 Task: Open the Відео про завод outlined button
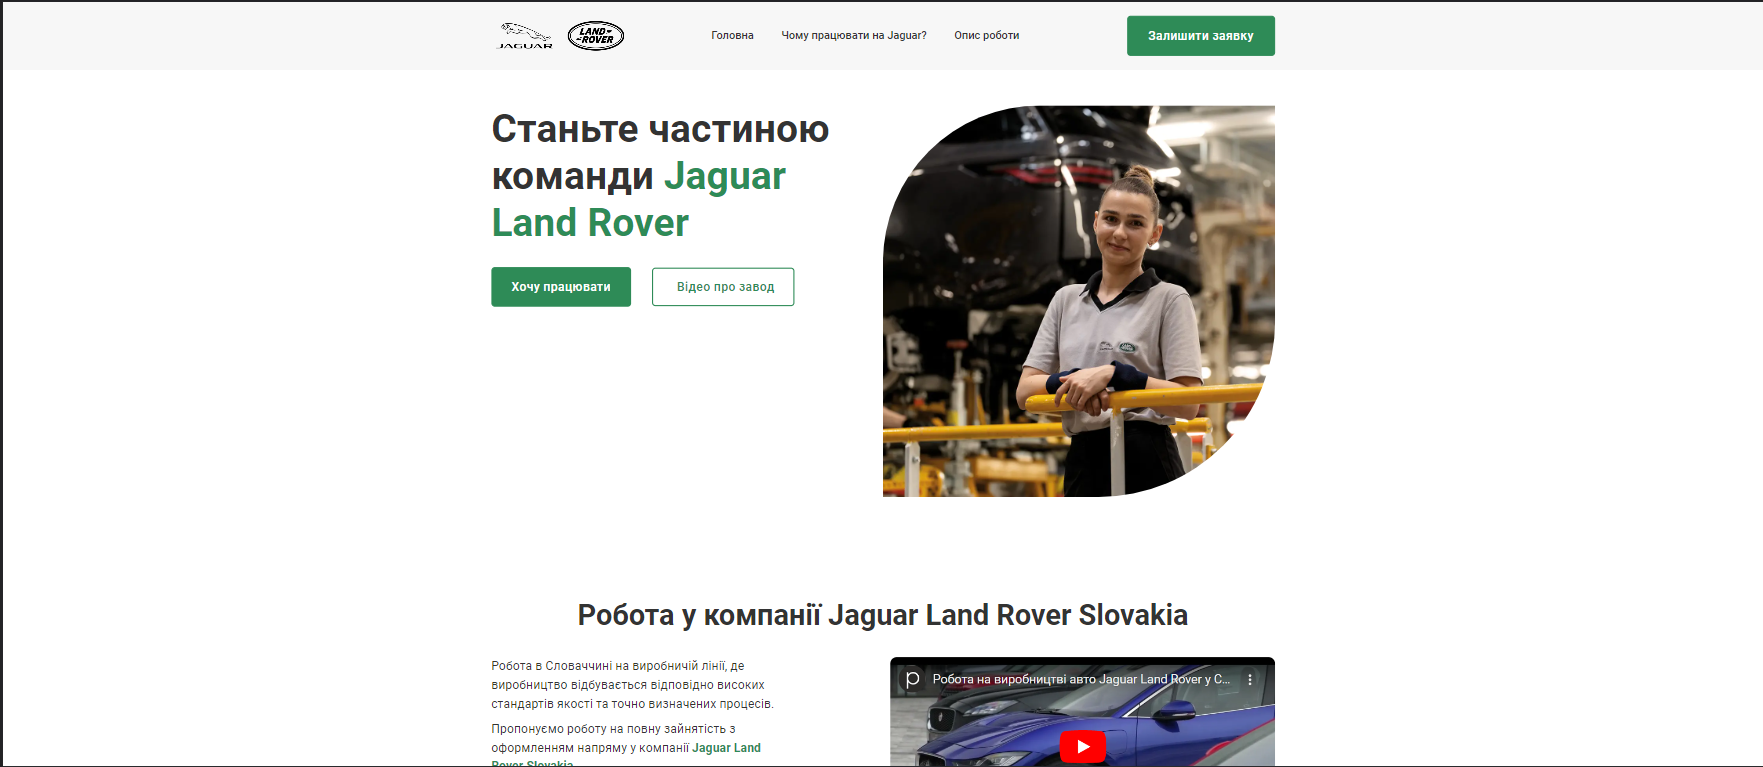[723, 287]
